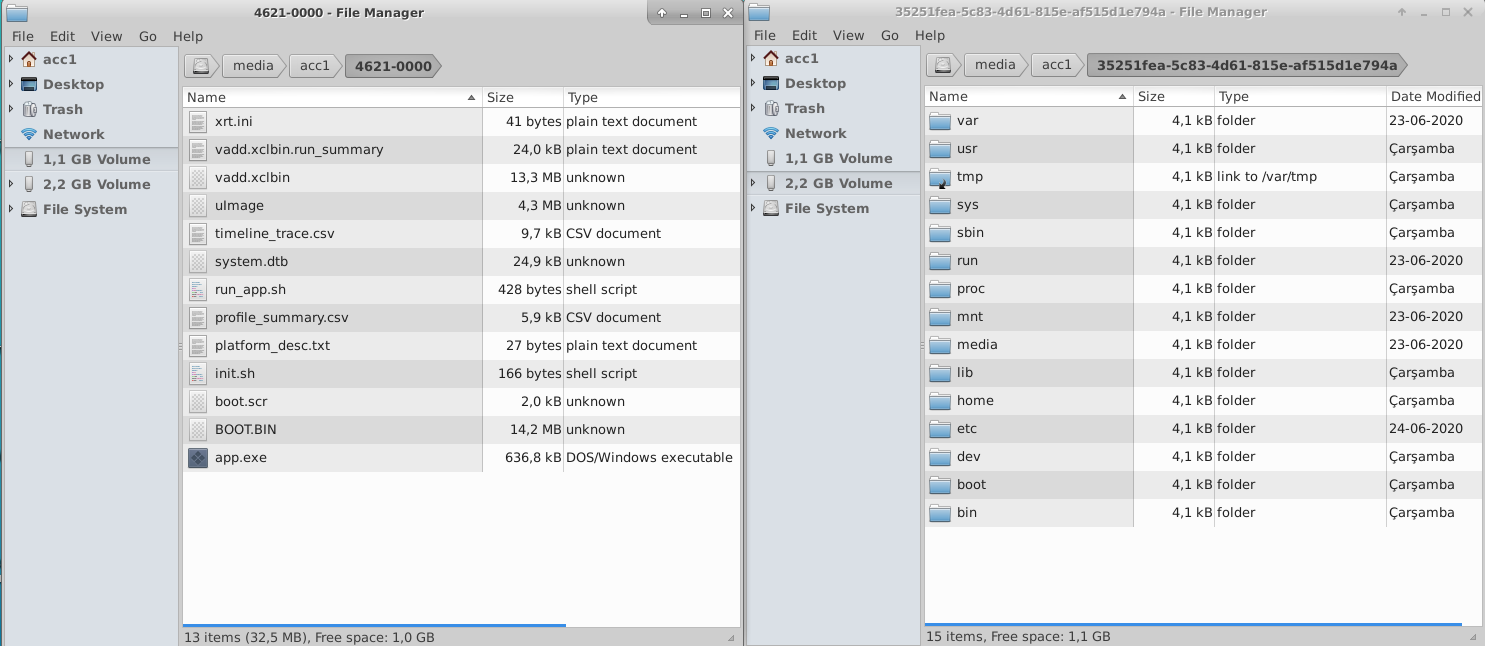Viewport: 1485px width, 646px height.
Task: Select 1,1 GB Volume in right sidebar
Action: tap(837, 158)
